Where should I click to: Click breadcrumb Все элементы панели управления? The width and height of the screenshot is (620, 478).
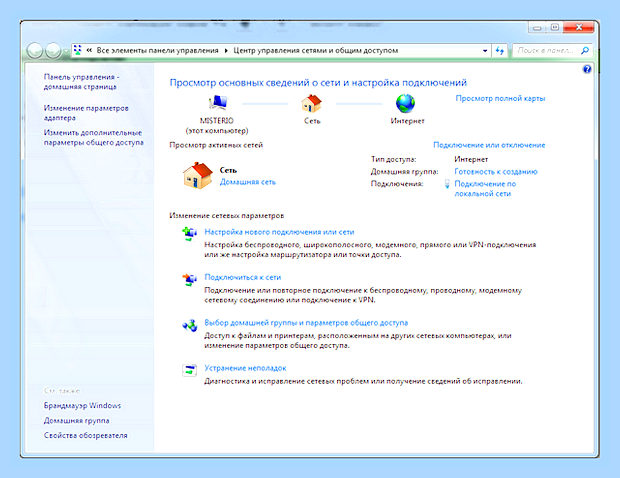coord(157,51)
